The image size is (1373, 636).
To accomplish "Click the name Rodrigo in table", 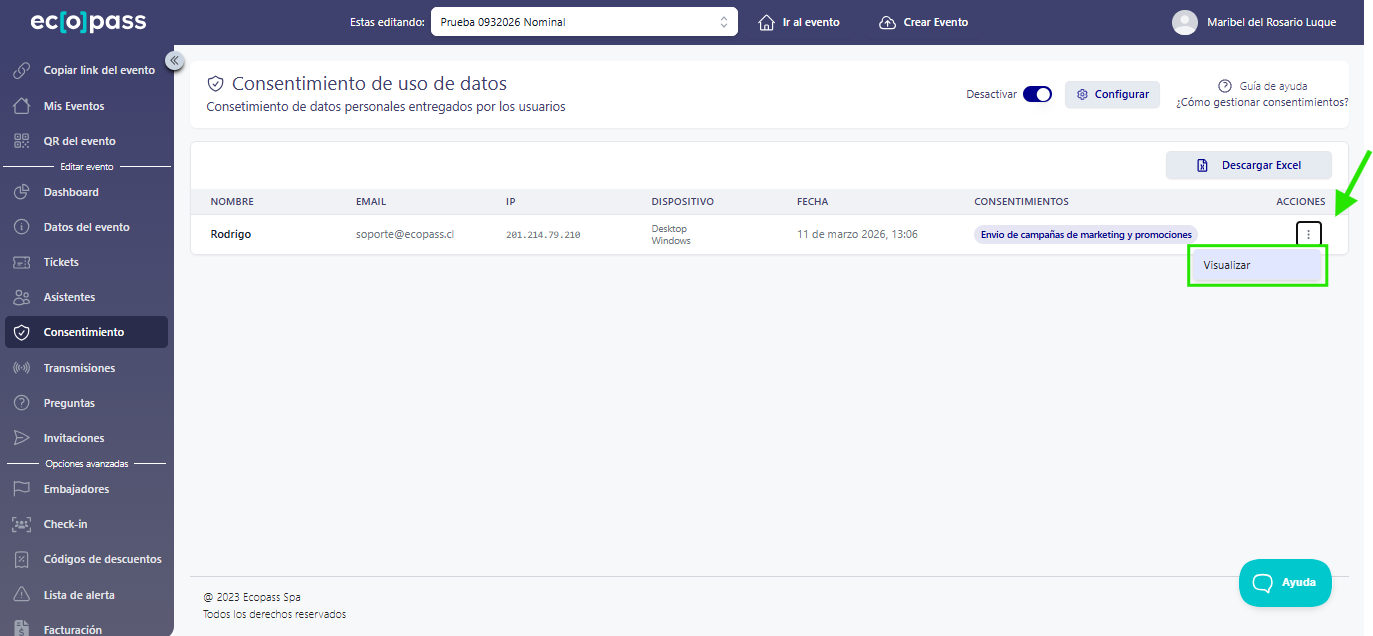I will click(x=231, y=234).
